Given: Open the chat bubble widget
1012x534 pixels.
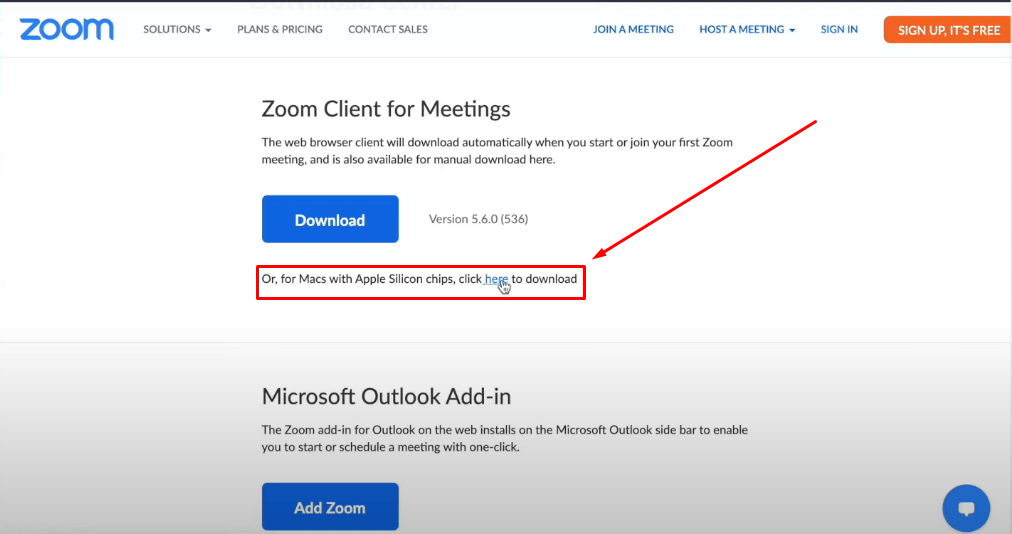Looking at the screenshot, I should (966, 508).
